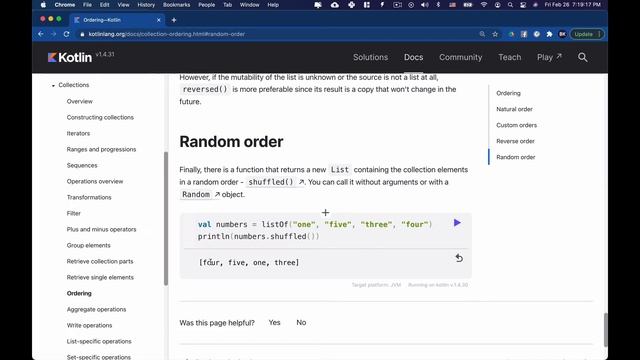Jump to Custom orders section
Screen dimensions: 640x360
(x=516, y=125)
